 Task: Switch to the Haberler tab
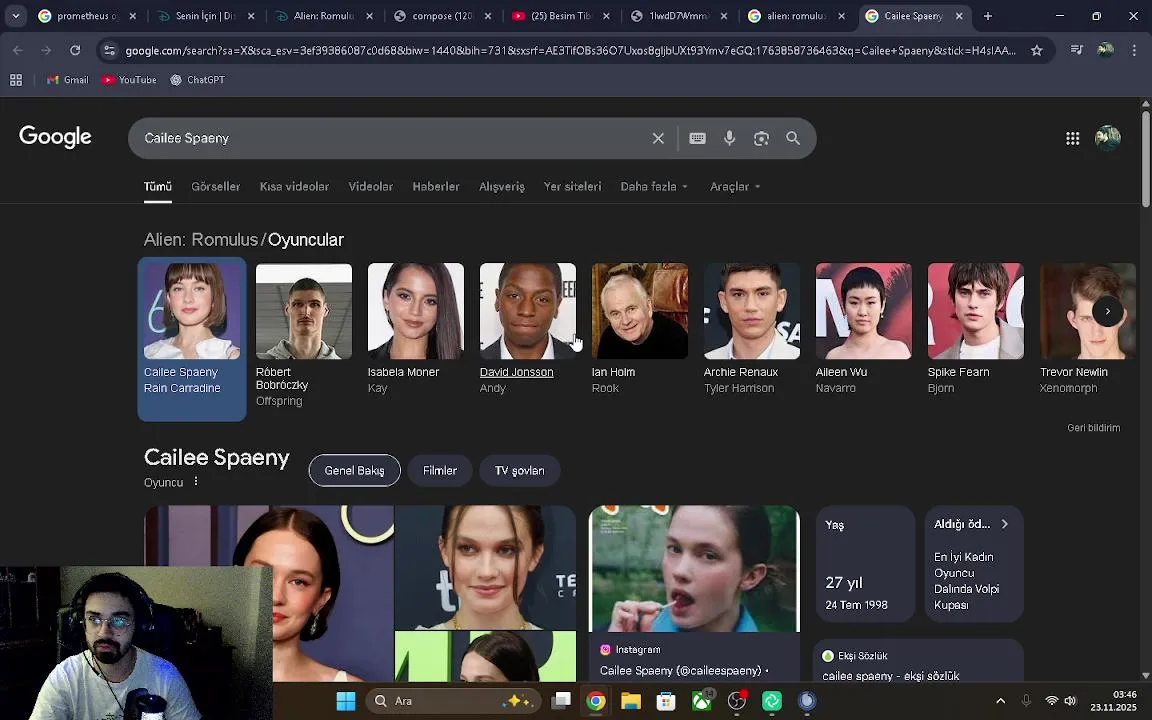tap(436, 187)
